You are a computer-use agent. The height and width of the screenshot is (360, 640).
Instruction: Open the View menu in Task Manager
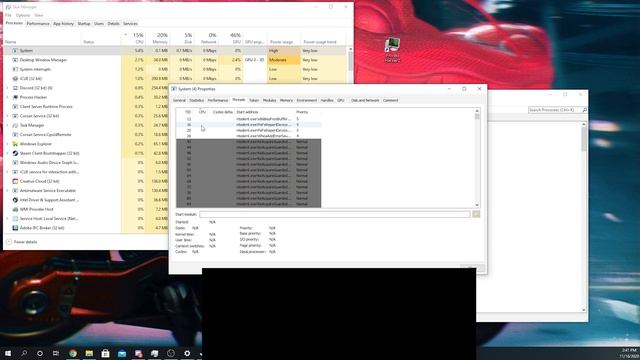point(38,15)
